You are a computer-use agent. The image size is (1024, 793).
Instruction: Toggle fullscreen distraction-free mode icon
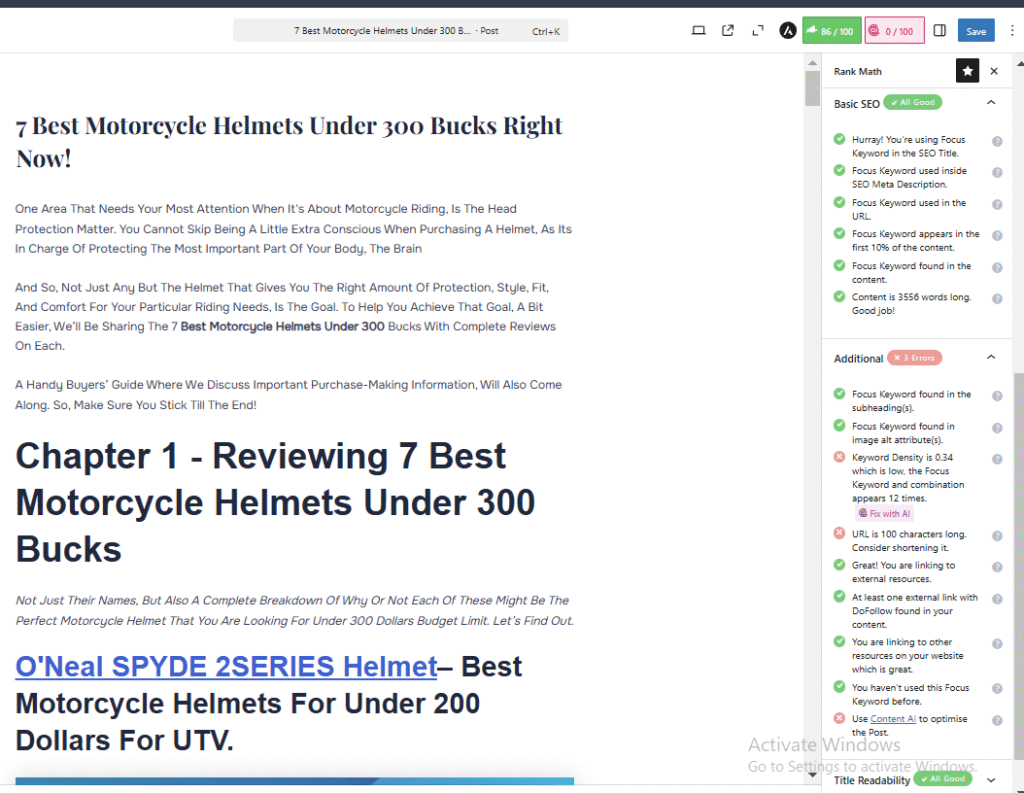[x=758, y=31]
